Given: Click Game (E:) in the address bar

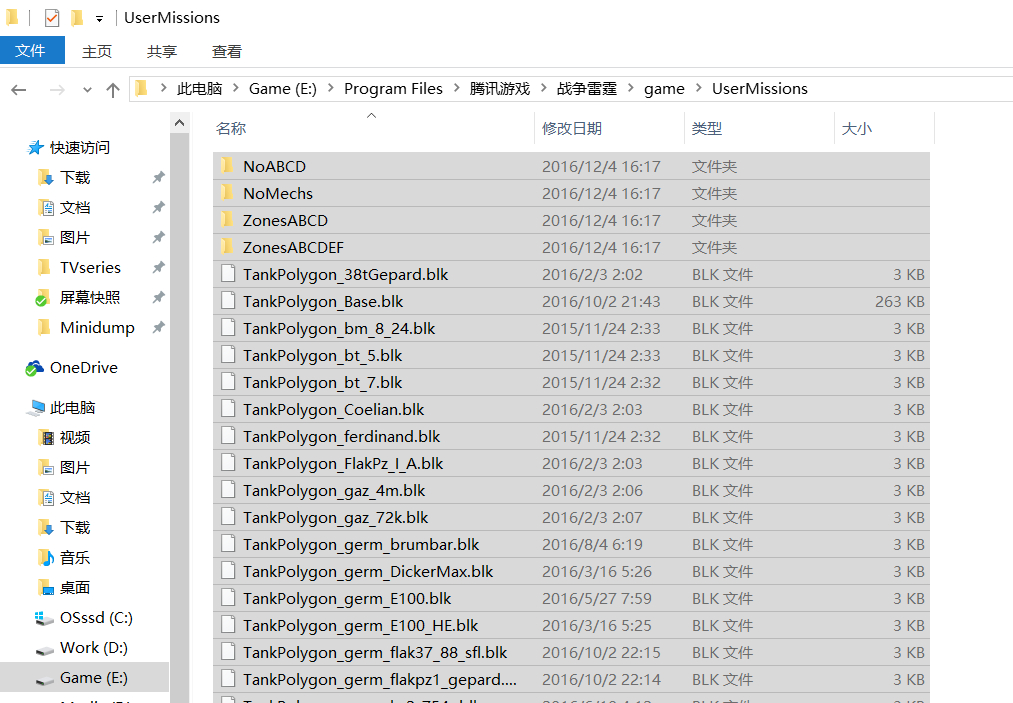Looking at the screenshot, I should pos(283,89).
